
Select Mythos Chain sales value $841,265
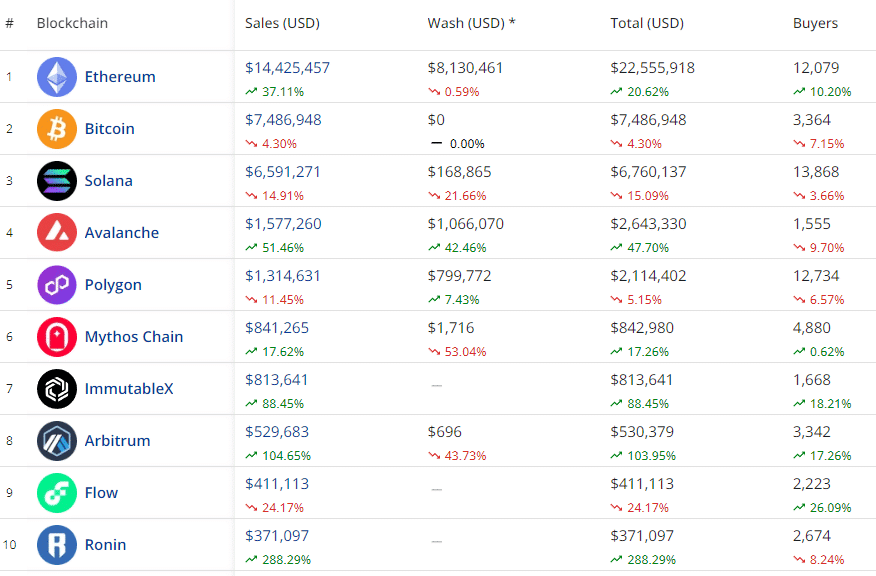[277, 327]
